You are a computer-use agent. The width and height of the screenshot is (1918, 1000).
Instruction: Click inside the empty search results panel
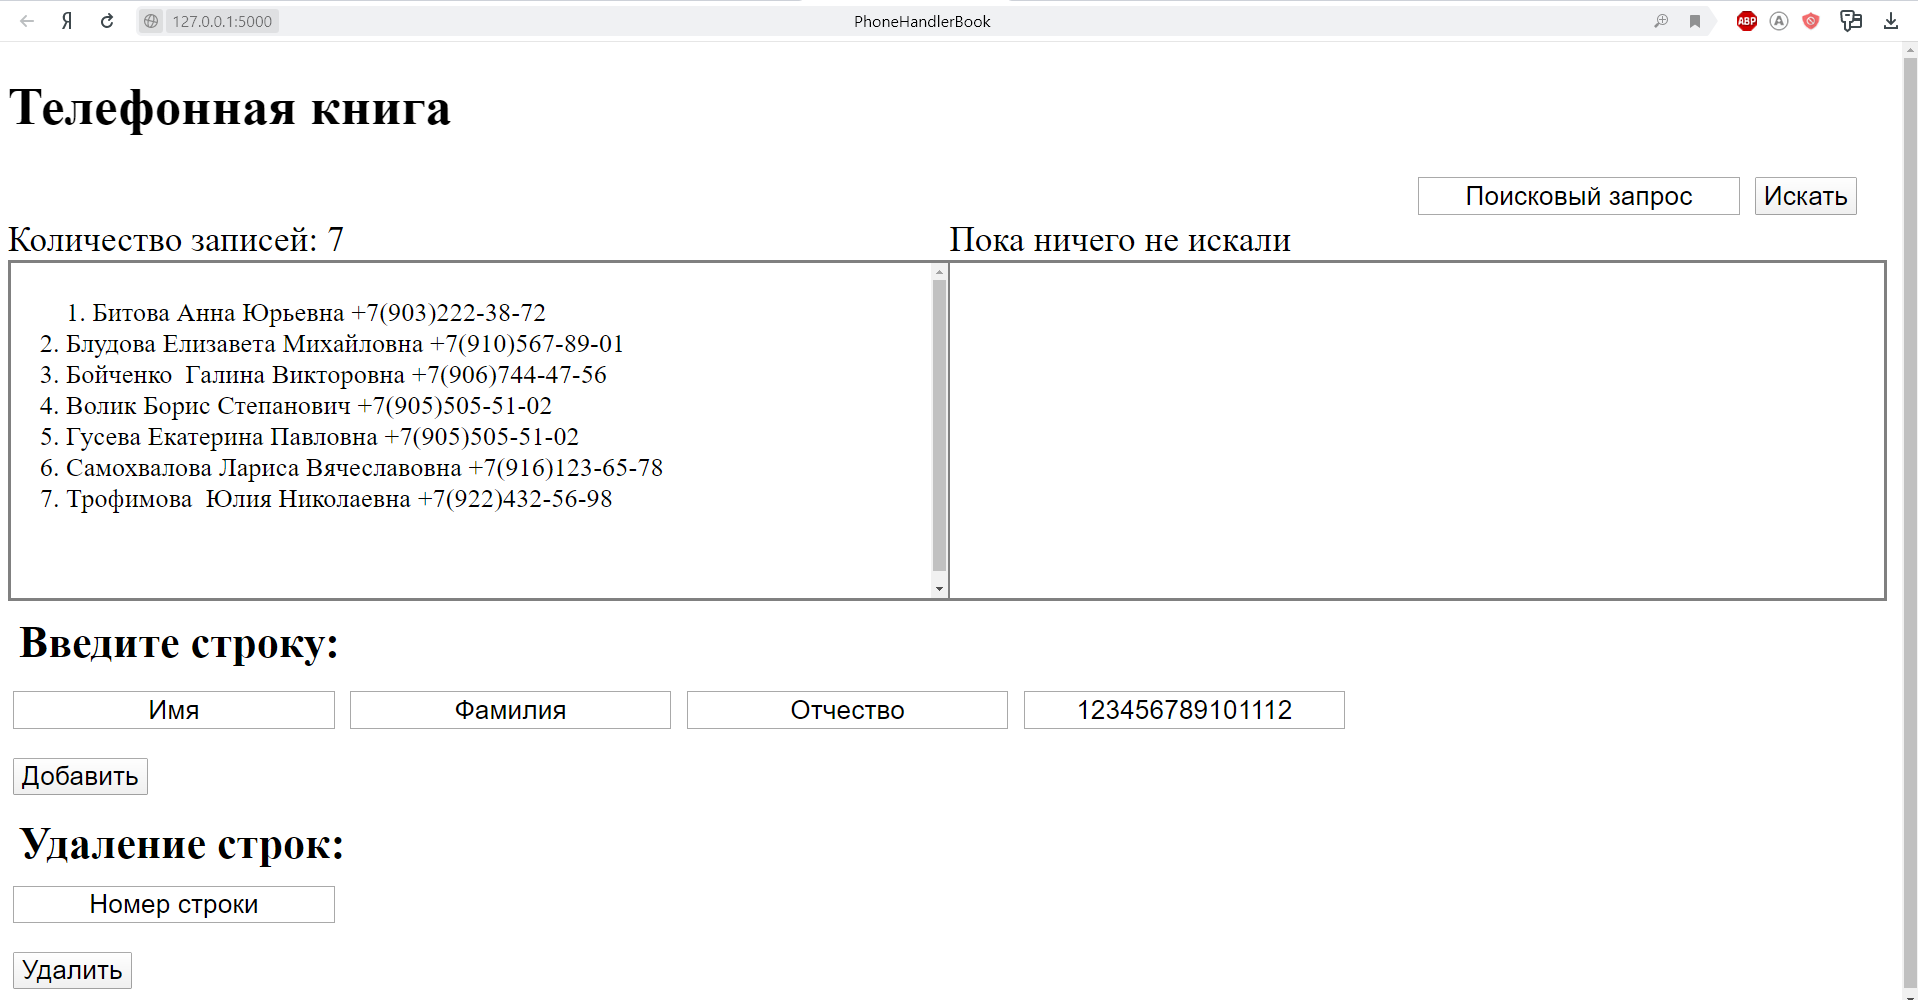click(1417, 431)
